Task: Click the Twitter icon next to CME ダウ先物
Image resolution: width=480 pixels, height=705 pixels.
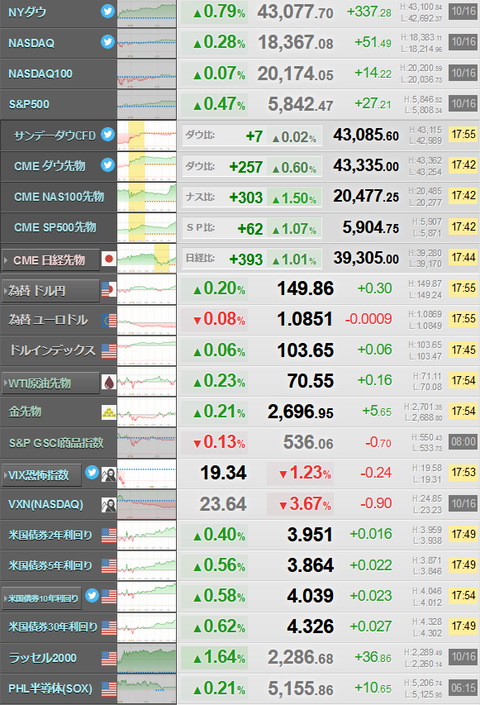Action: pos(107,165)
